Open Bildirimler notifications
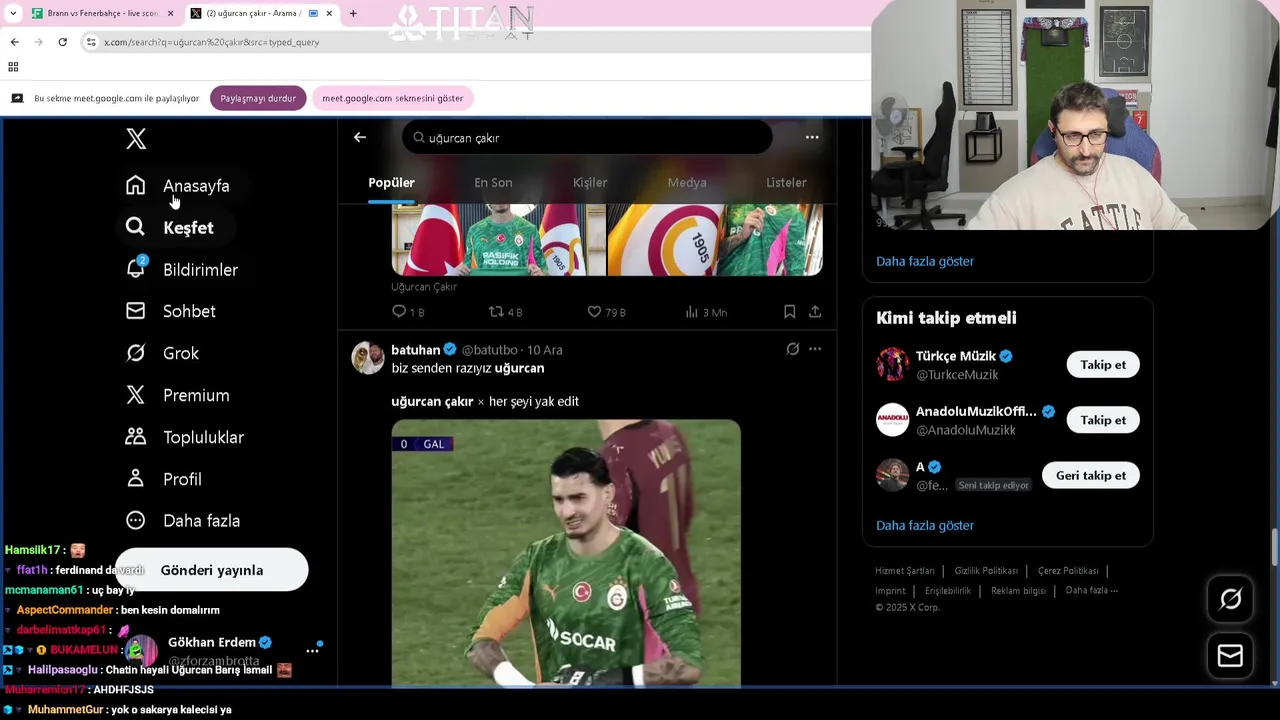 (x=181, y=270)
